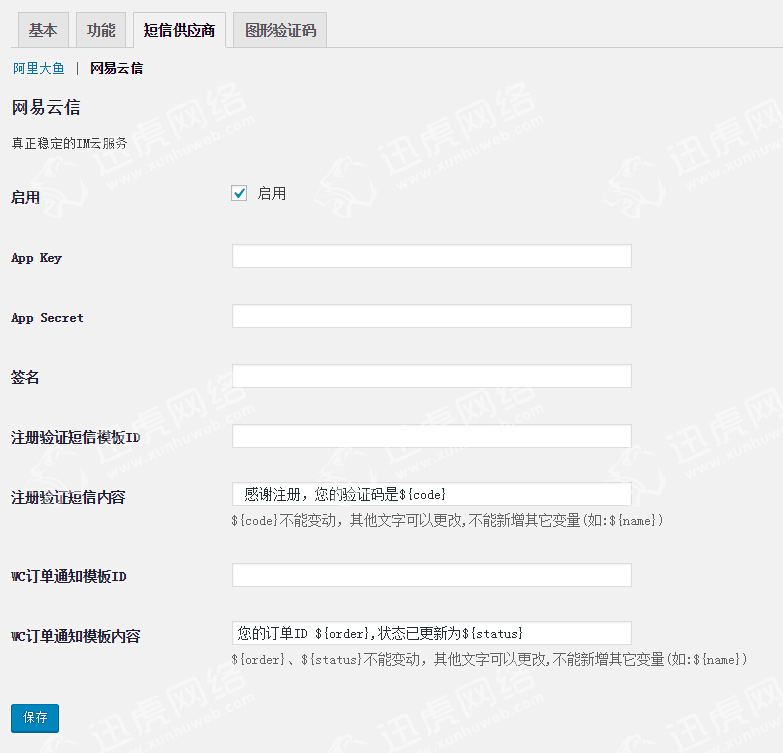Switch to the 基本 tab
The height and width of the screenshot is (753, 783).
pos(43,30)
